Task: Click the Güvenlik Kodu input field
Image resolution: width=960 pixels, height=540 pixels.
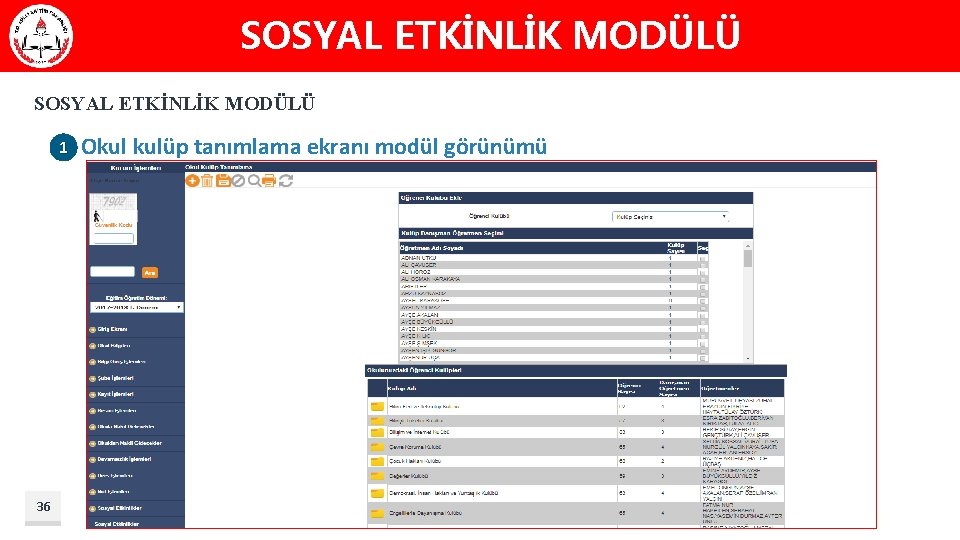Action: point(114,239)
